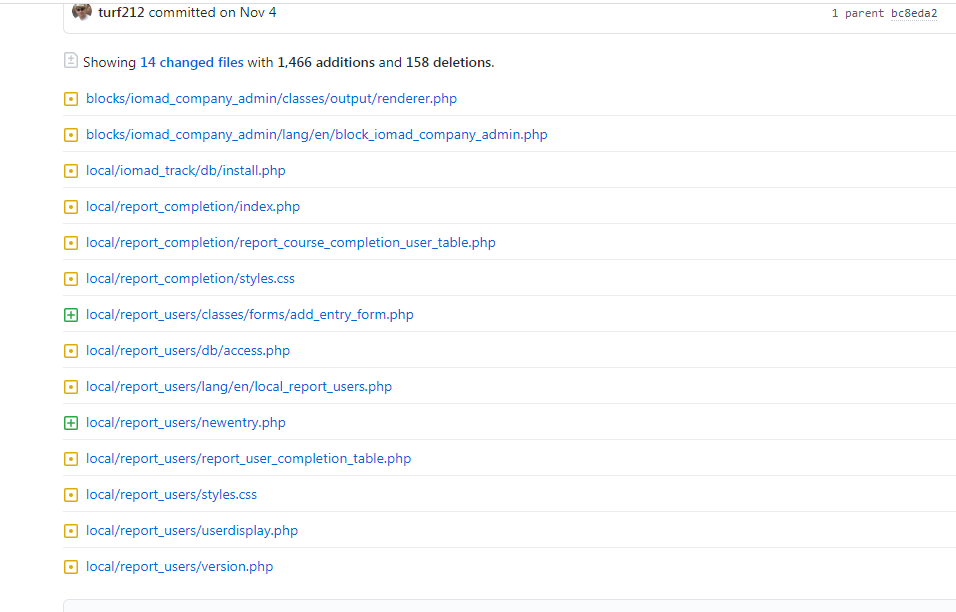
Task: Open classes/forms/add_entry_form.php file
Action: 249,315
